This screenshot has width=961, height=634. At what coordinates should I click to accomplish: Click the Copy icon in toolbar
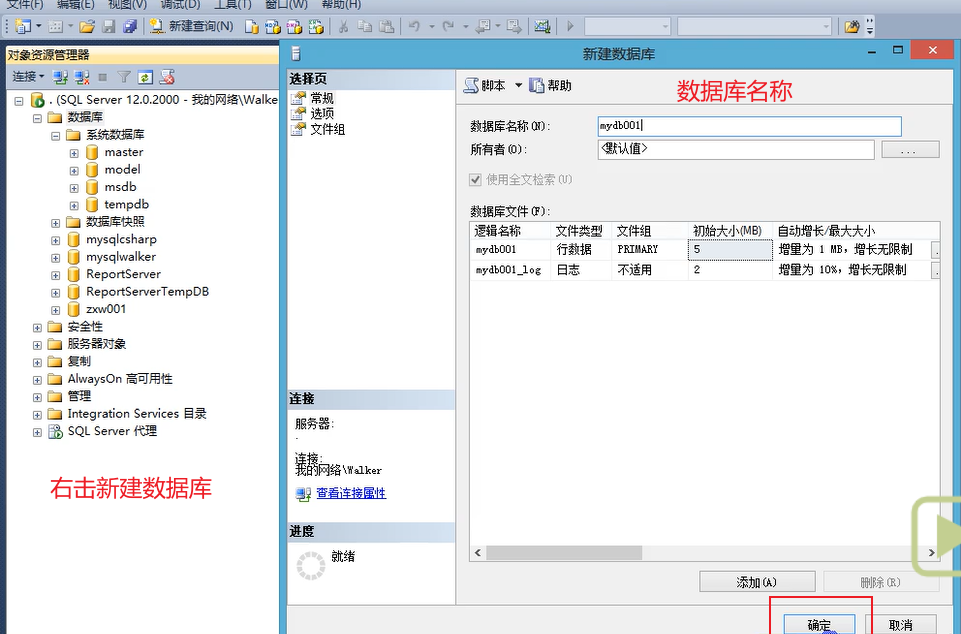(x=365, y=26)
